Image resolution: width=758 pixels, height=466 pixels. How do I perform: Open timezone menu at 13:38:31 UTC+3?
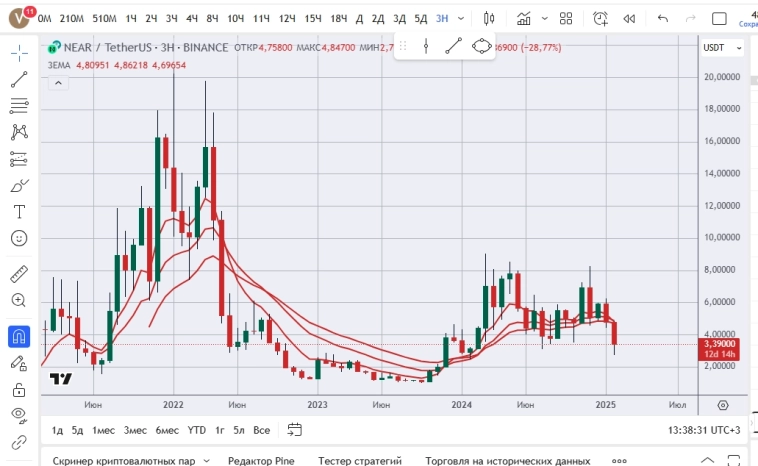pos(704,430)
